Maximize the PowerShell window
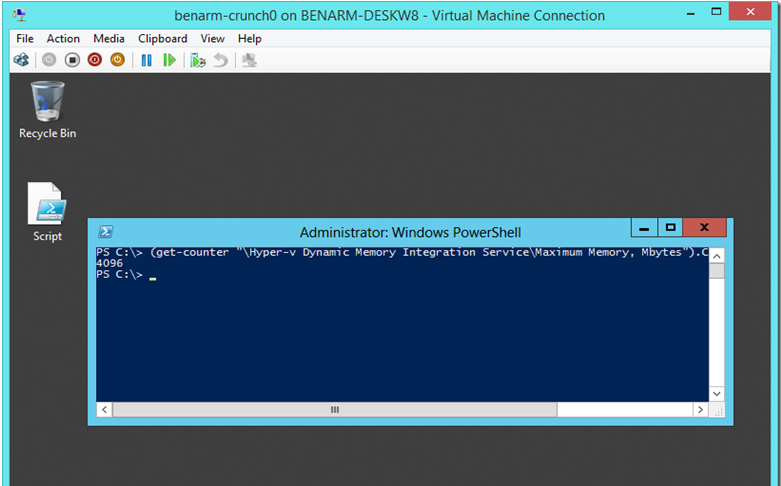Screen dimensions: 781x486 [671, 228]
